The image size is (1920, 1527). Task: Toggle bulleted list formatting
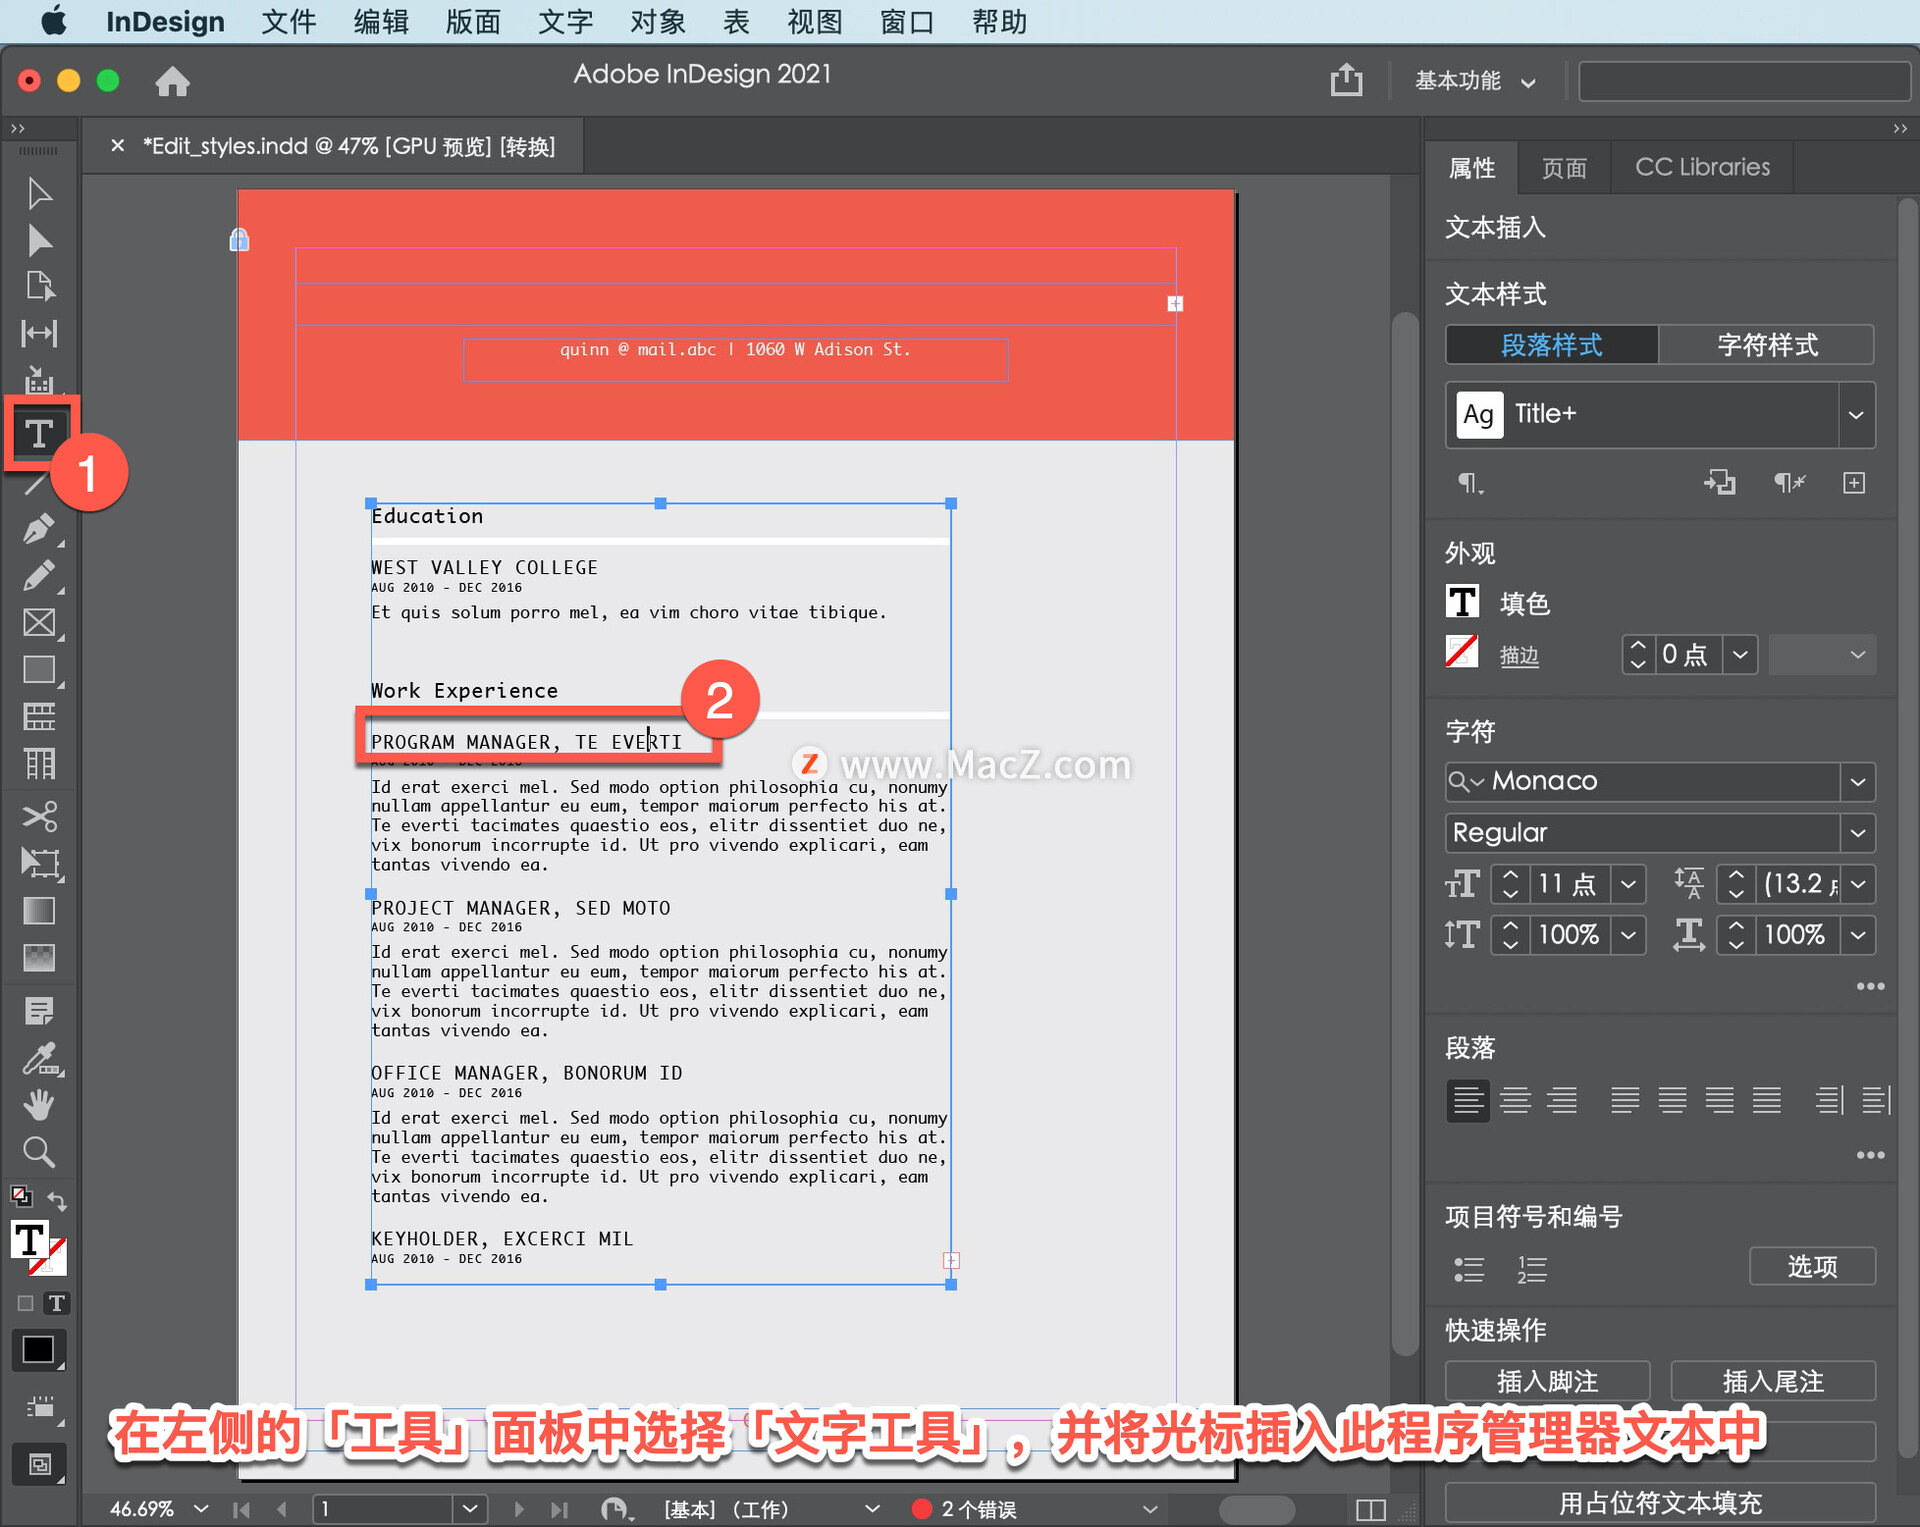pos(1468,1269)
